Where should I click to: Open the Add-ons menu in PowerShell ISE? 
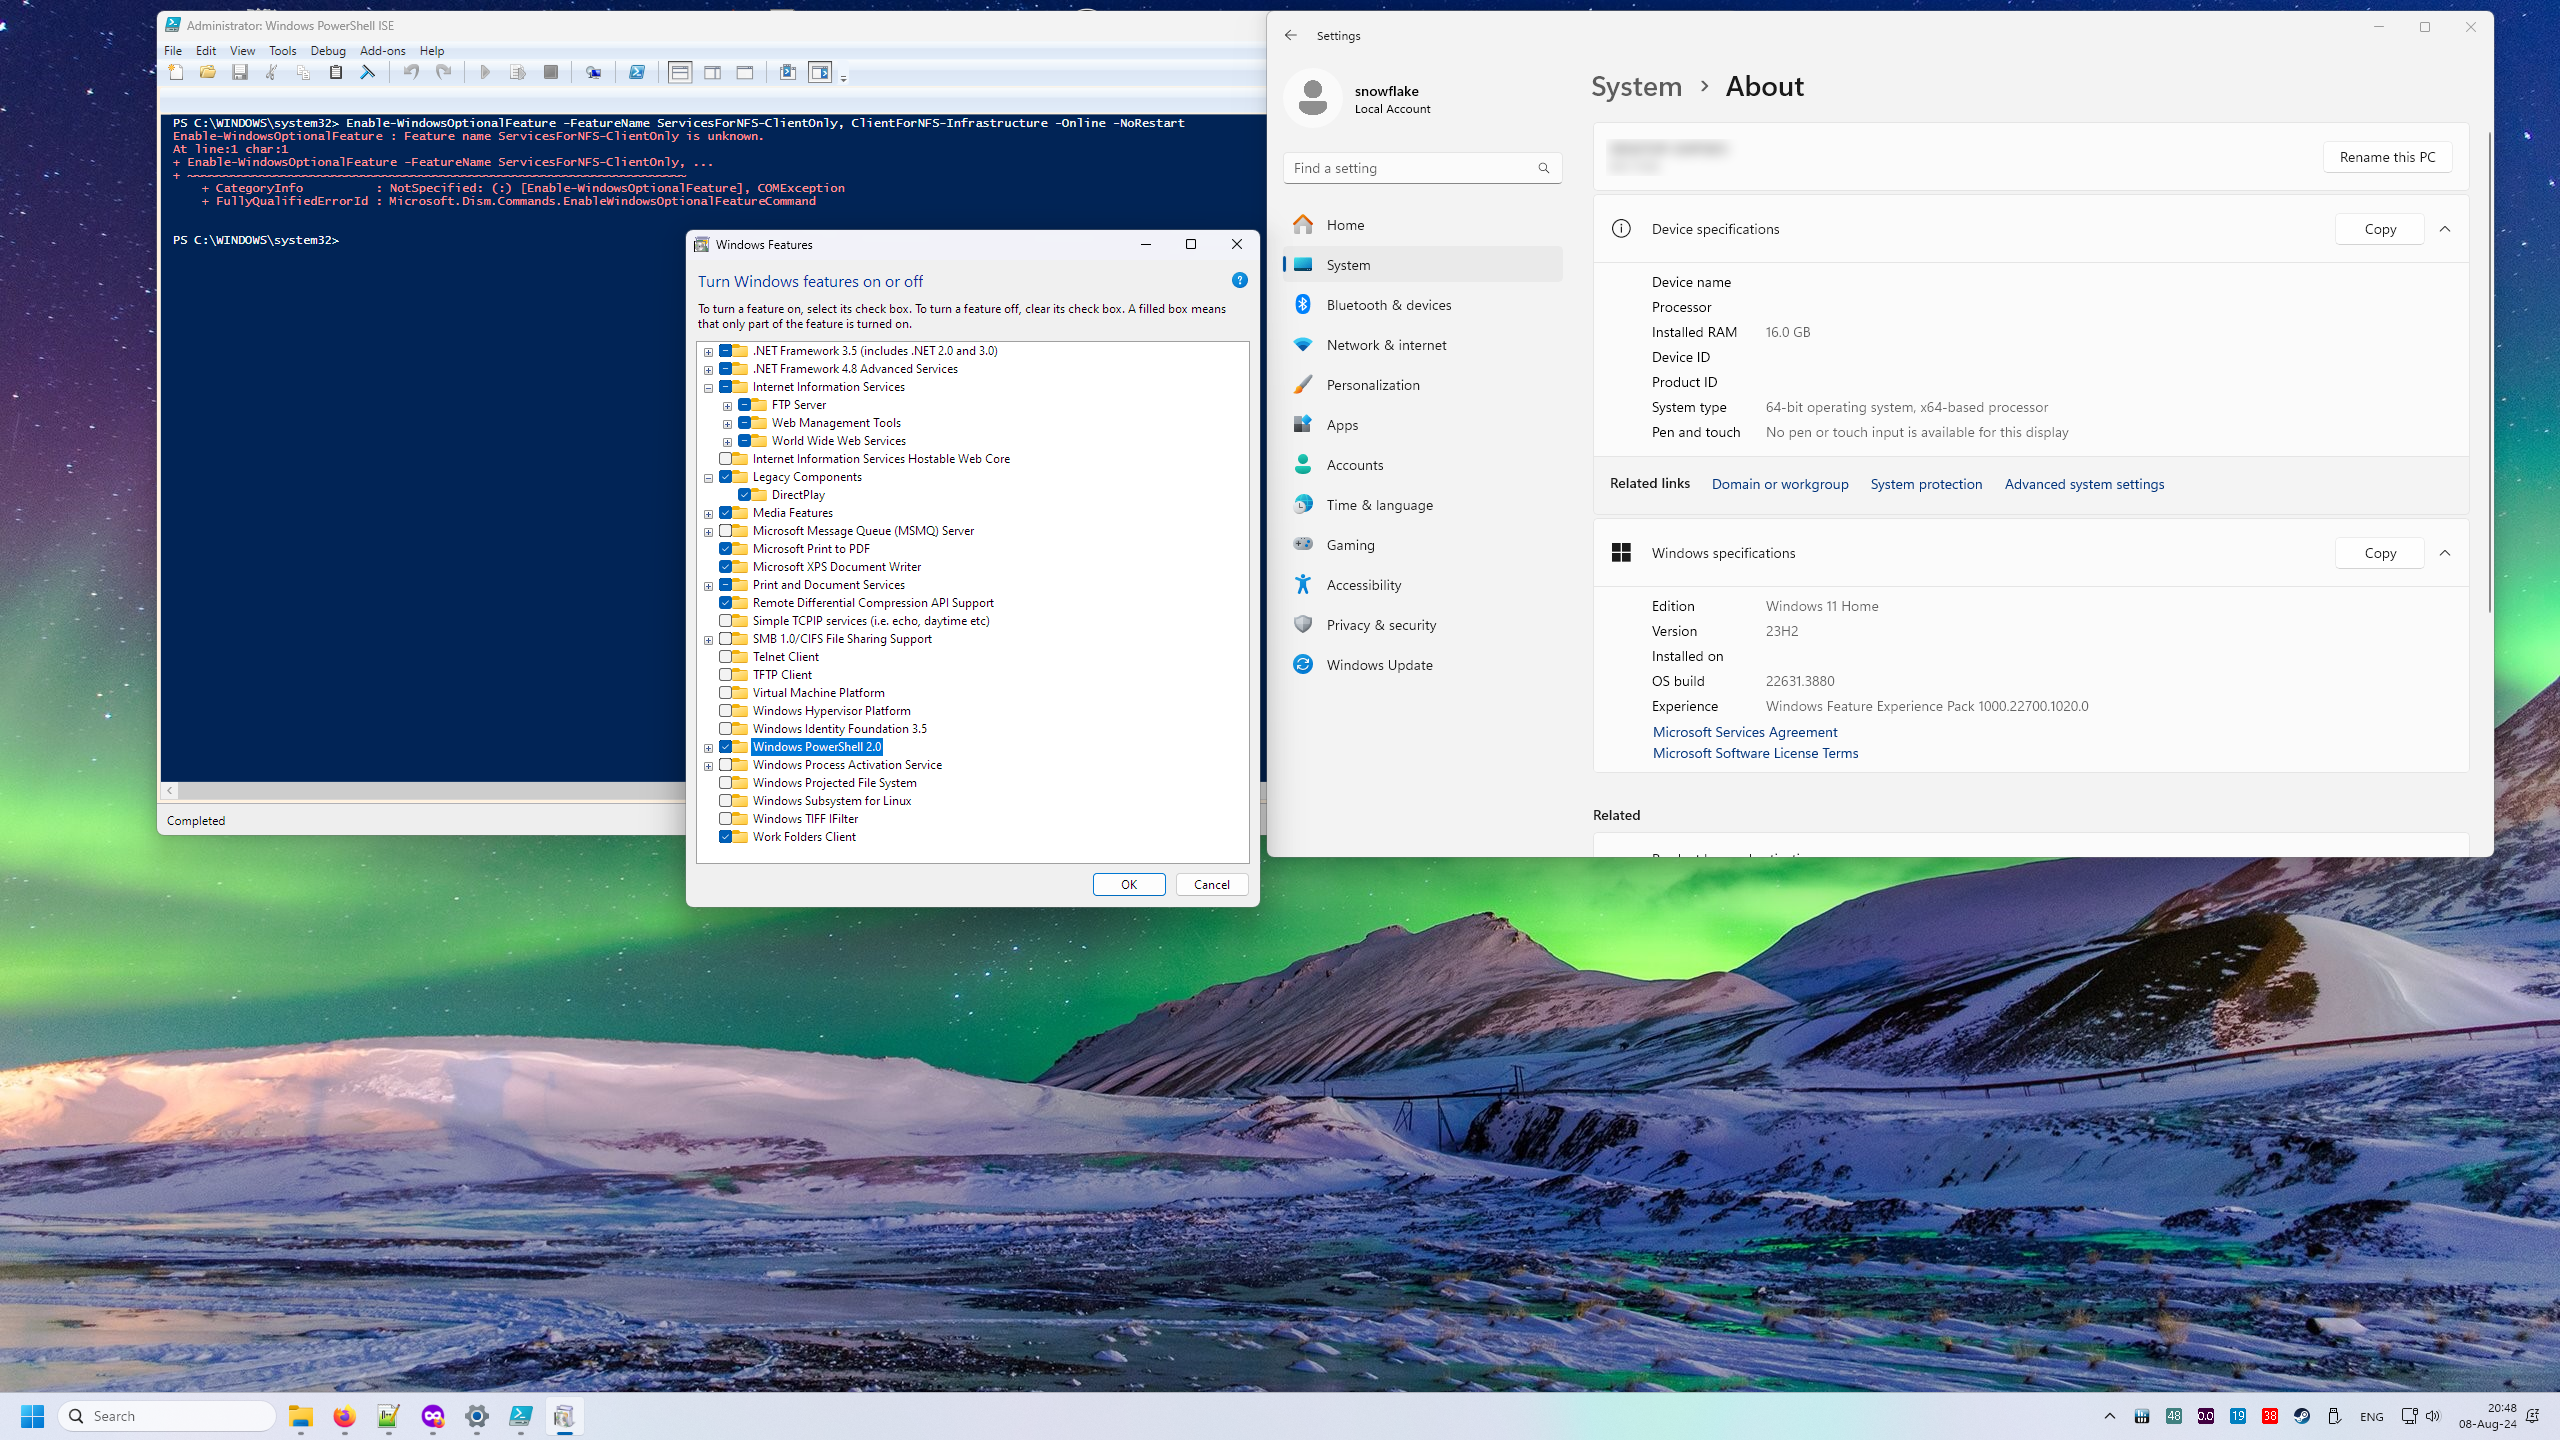383,50
